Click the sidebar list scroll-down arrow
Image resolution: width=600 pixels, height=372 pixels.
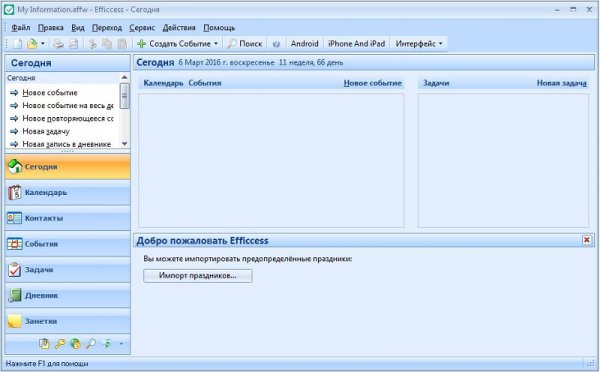124,144
